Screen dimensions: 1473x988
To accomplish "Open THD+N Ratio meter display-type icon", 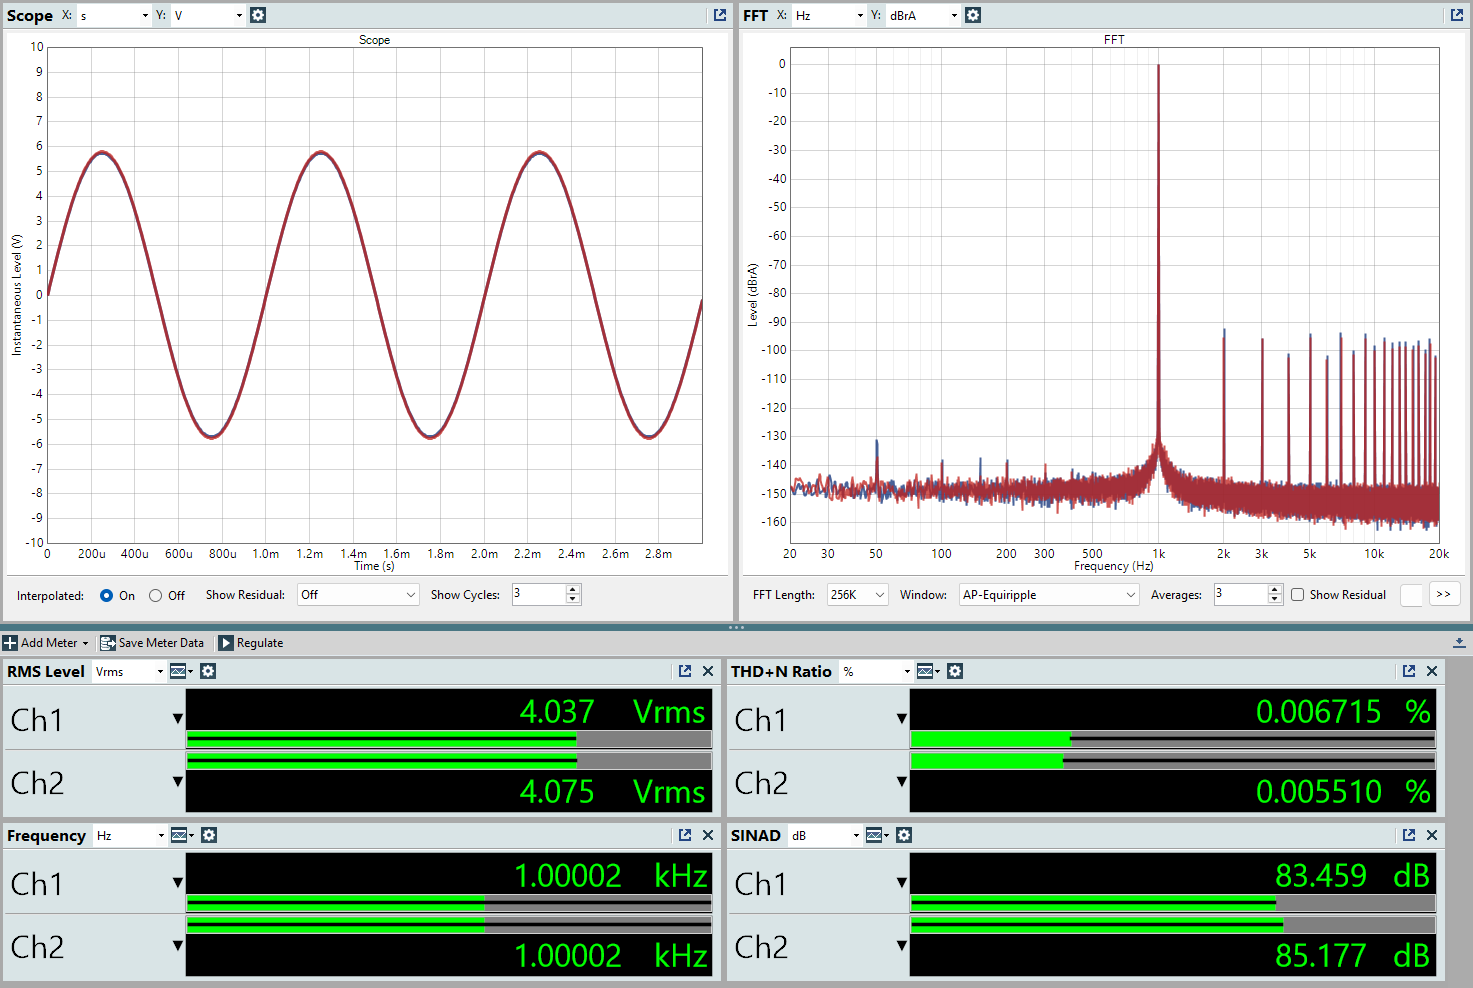I will (927, 671).
